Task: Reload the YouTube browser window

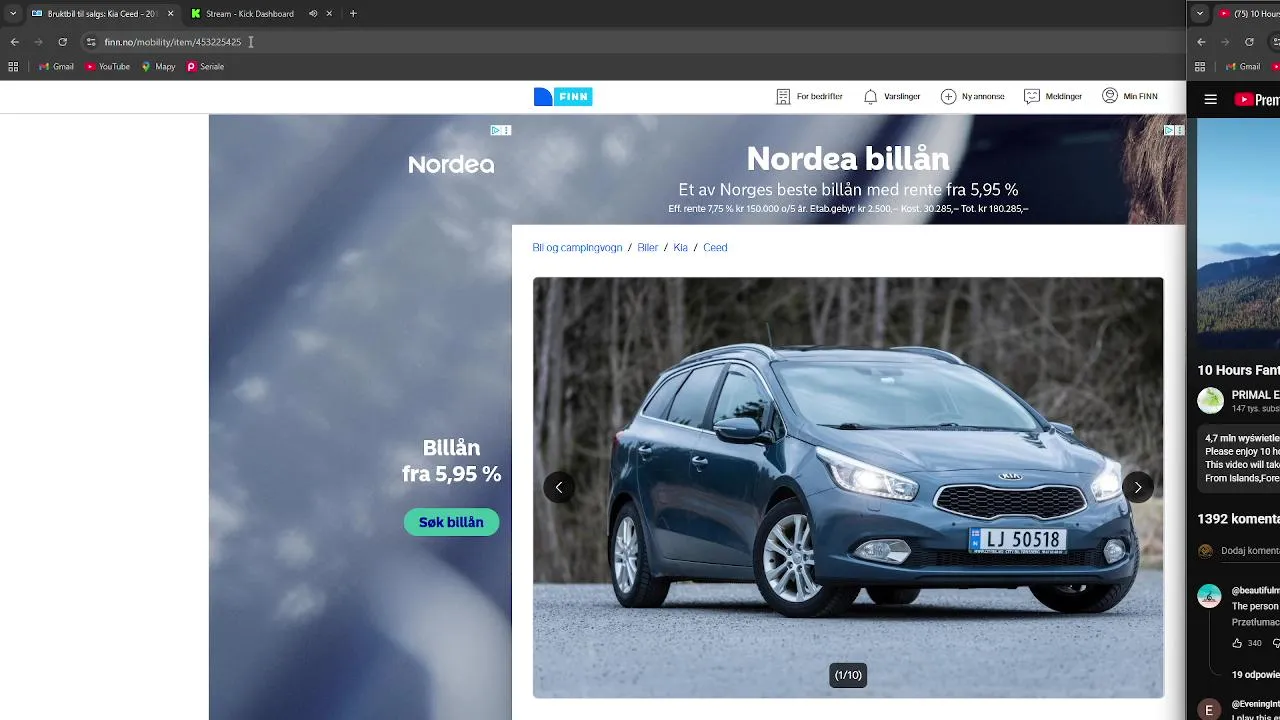Action: pyautogui.click(x=1249, y=42)
